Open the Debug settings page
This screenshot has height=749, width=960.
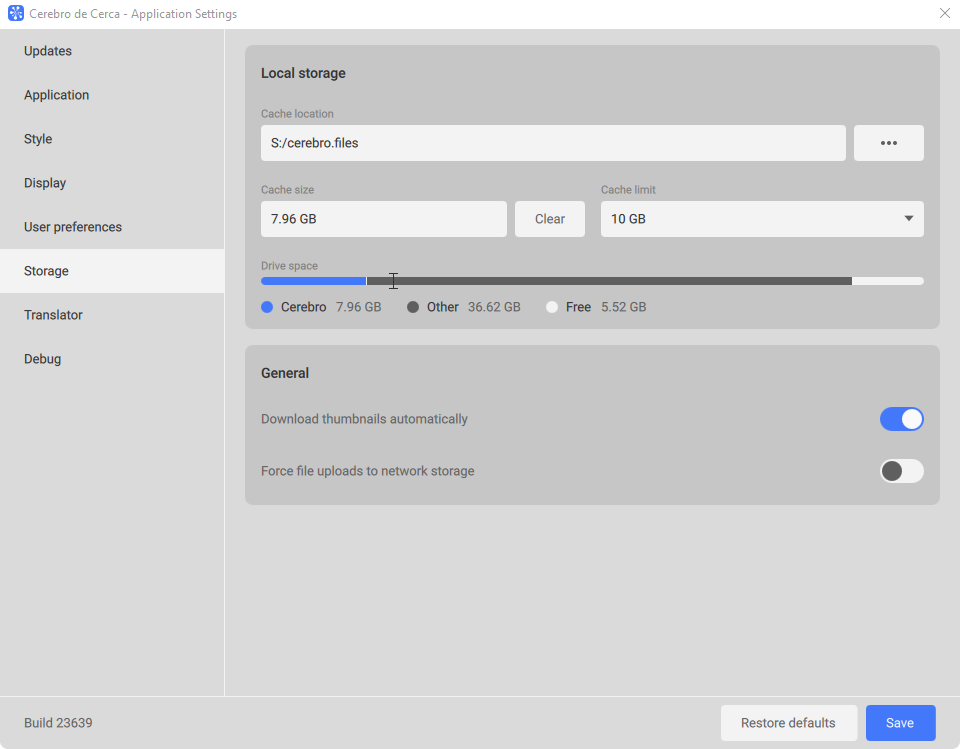click(x=42, y=359)
